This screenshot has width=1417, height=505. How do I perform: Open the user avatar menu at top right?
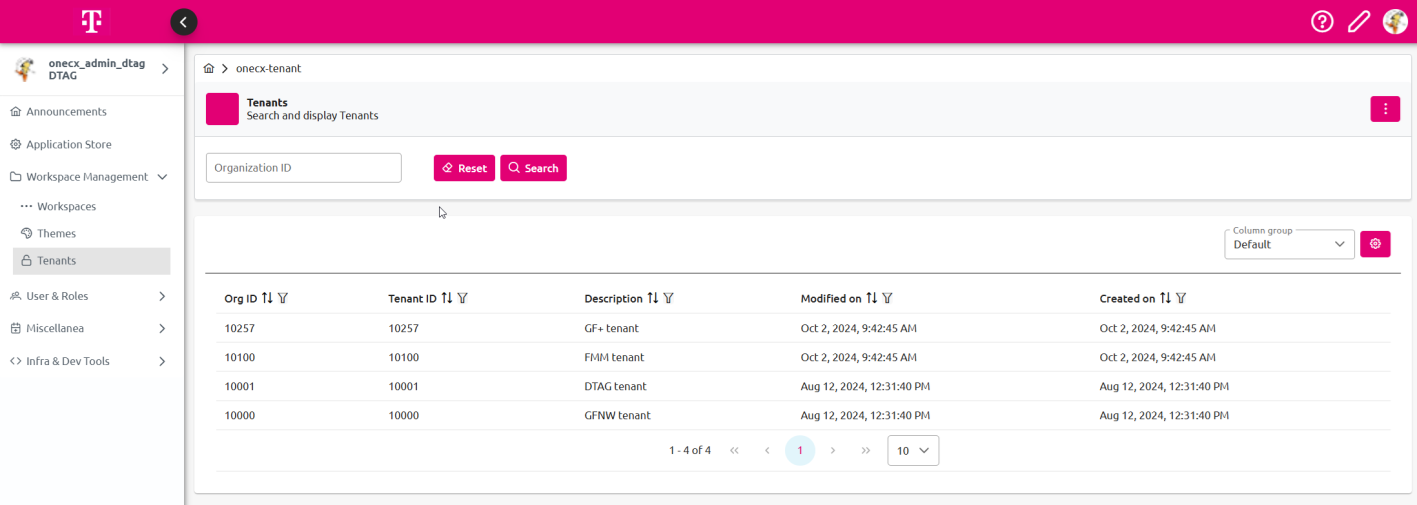point(1395,22)
